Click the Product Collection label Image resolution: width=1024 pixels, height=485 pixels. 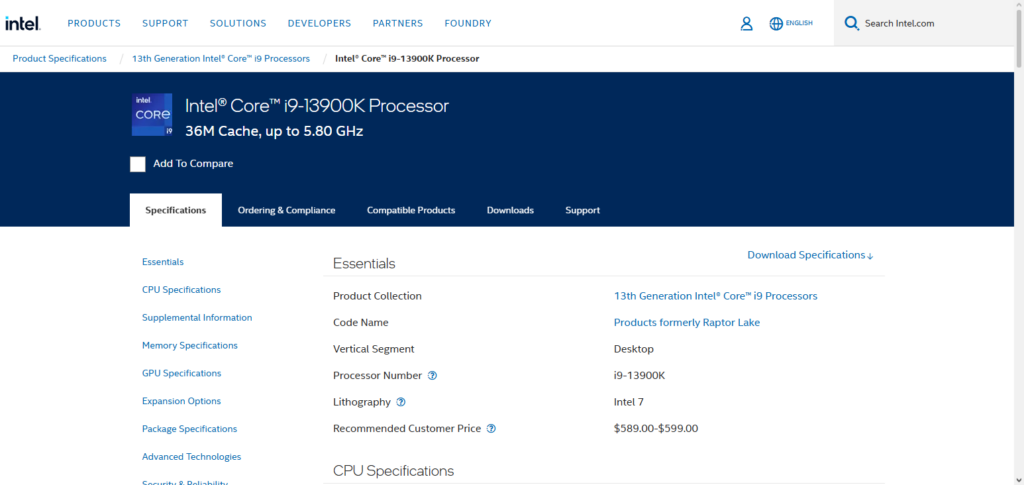click(x=377, y=296)
